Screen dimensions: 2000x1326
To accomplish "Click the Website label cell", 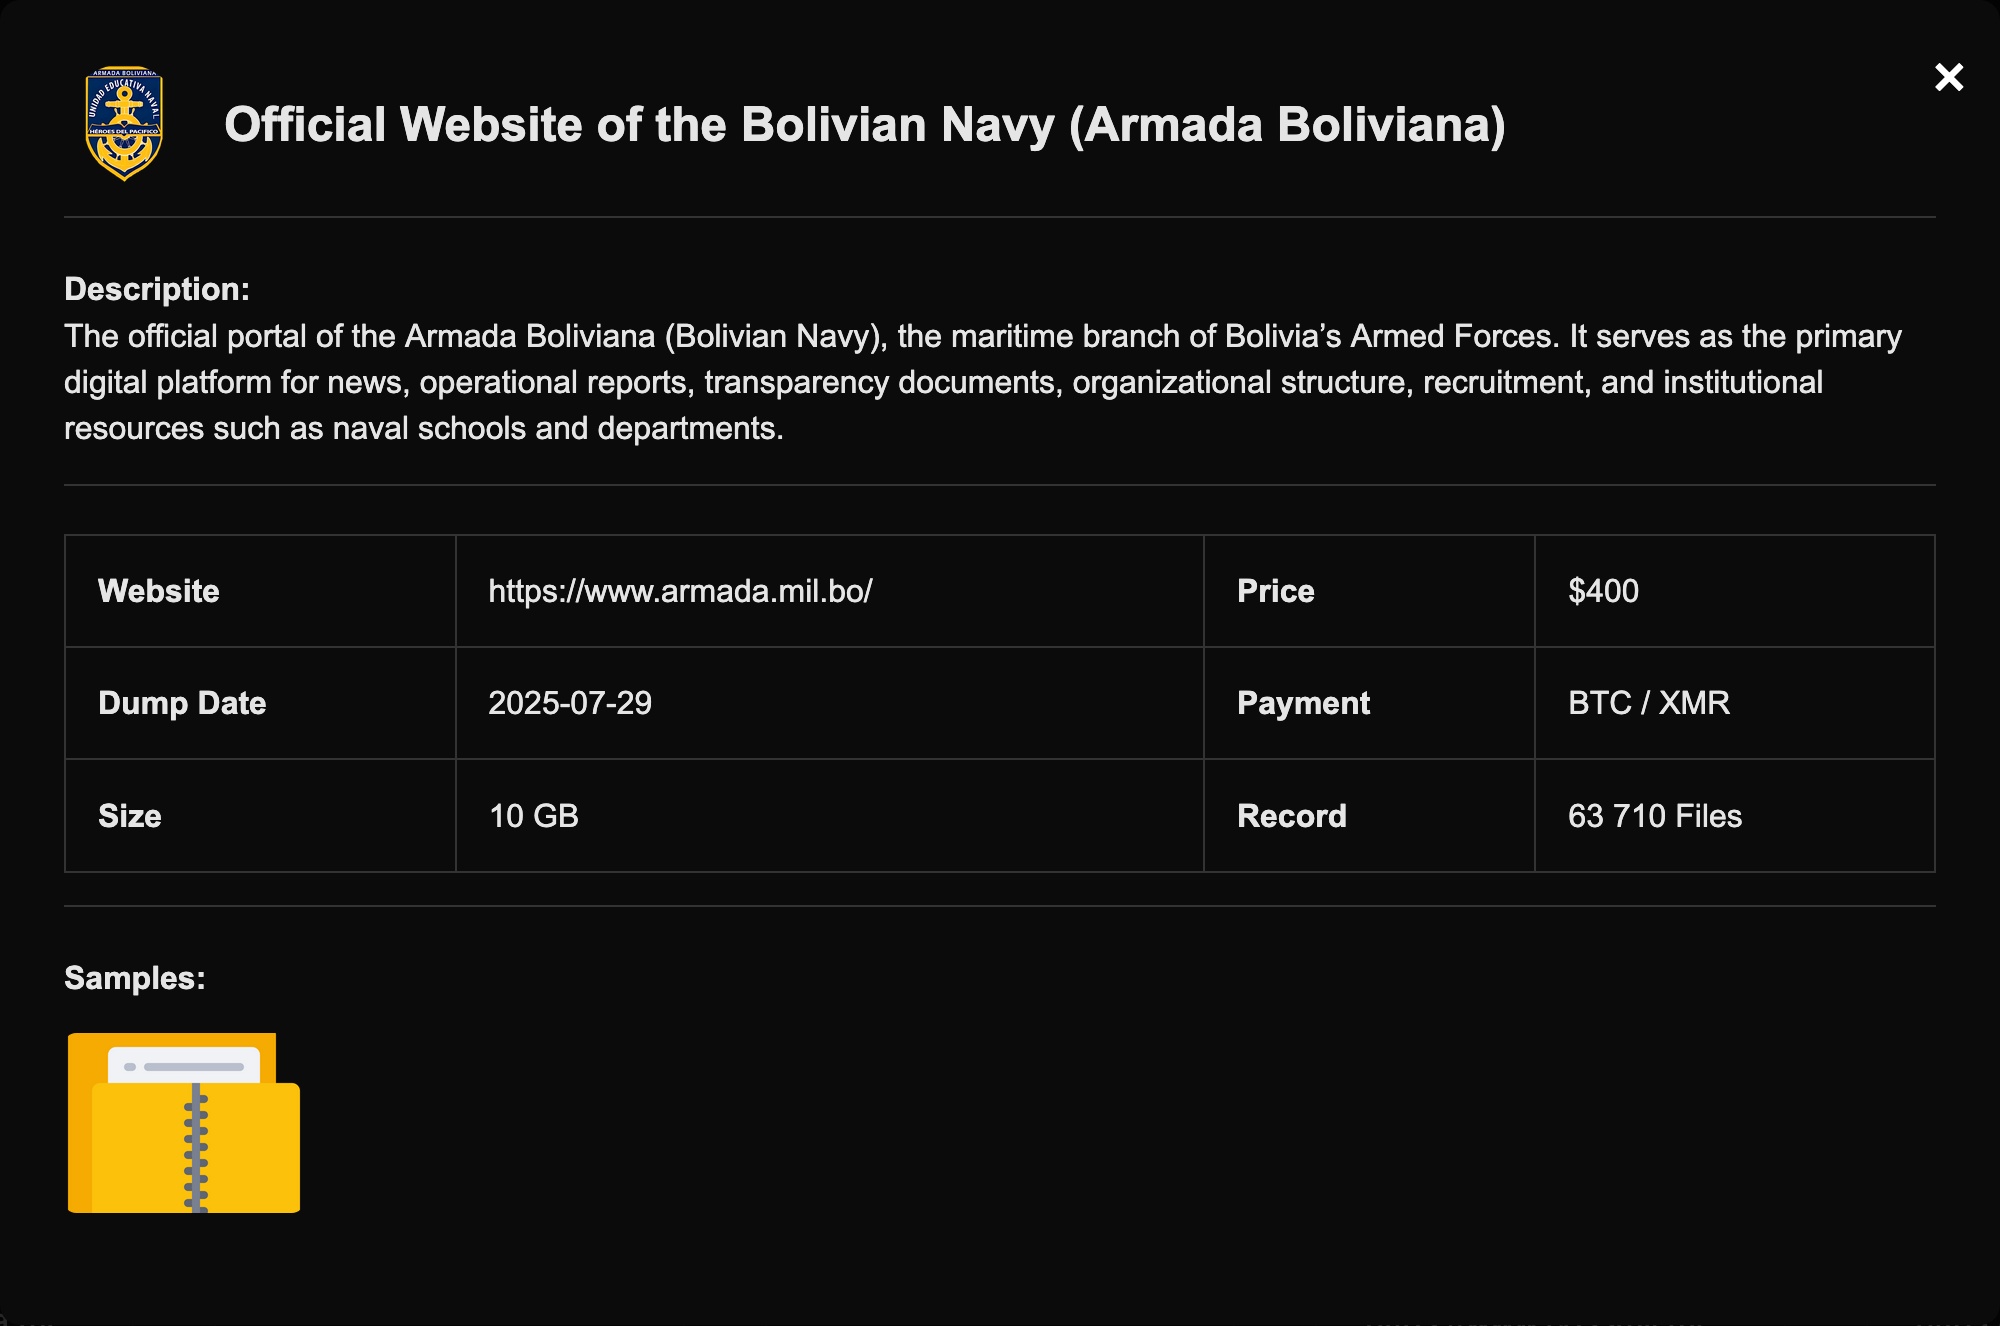I will 159,591.
